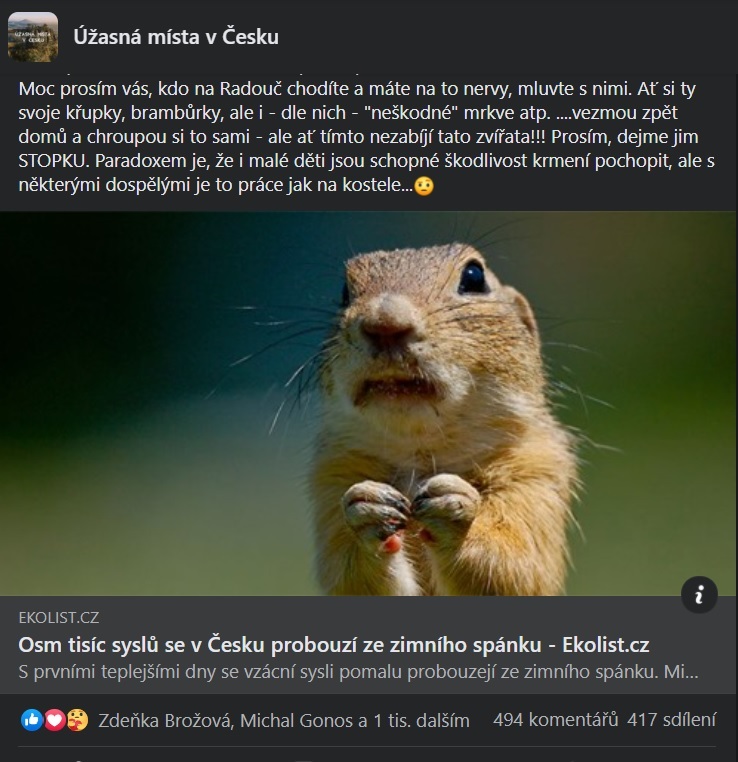Show the 417 sdílení shares list

pyautogui.click(x=671, y=720)
